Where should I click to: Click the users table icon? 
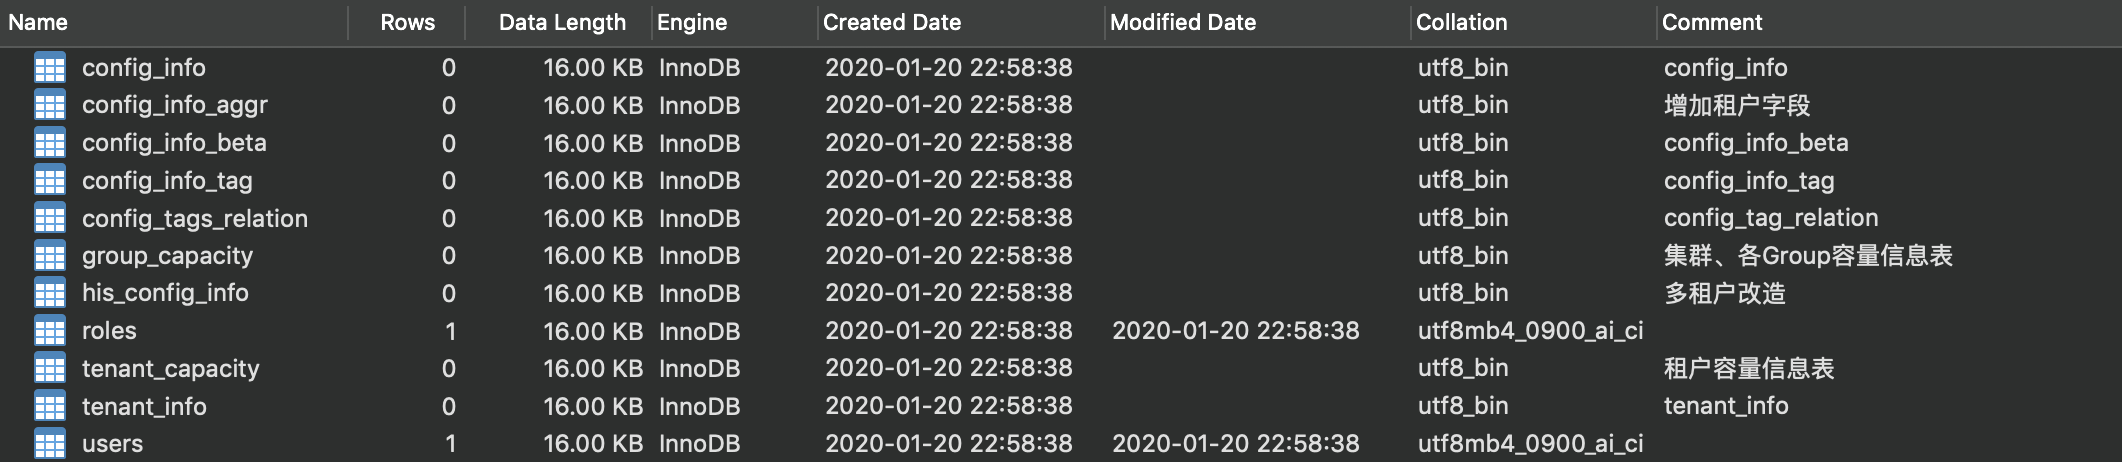click(49, 444)
